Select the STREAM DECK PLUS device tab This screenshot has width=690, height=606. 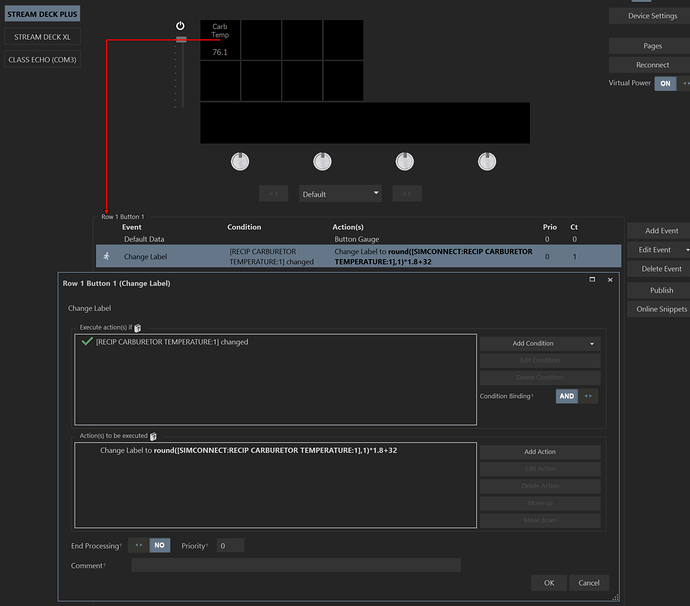pos(42,14)
